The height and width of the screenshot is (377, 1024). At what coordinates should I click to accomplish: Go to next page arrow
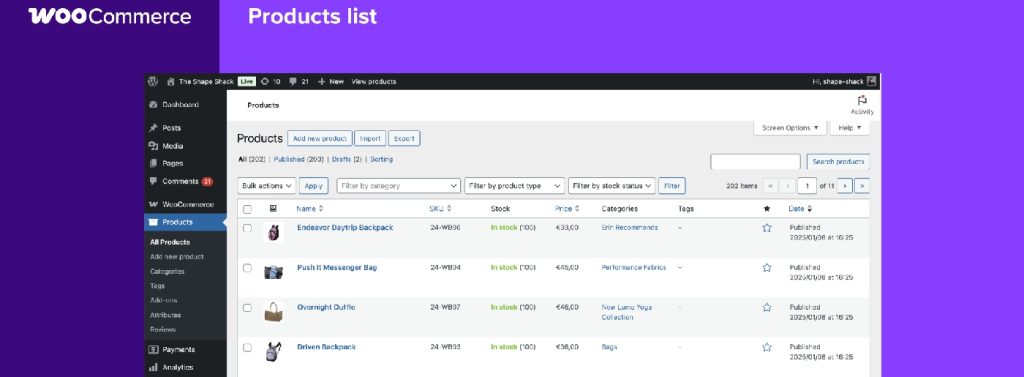pyautogui.click(x=844, y=186)
